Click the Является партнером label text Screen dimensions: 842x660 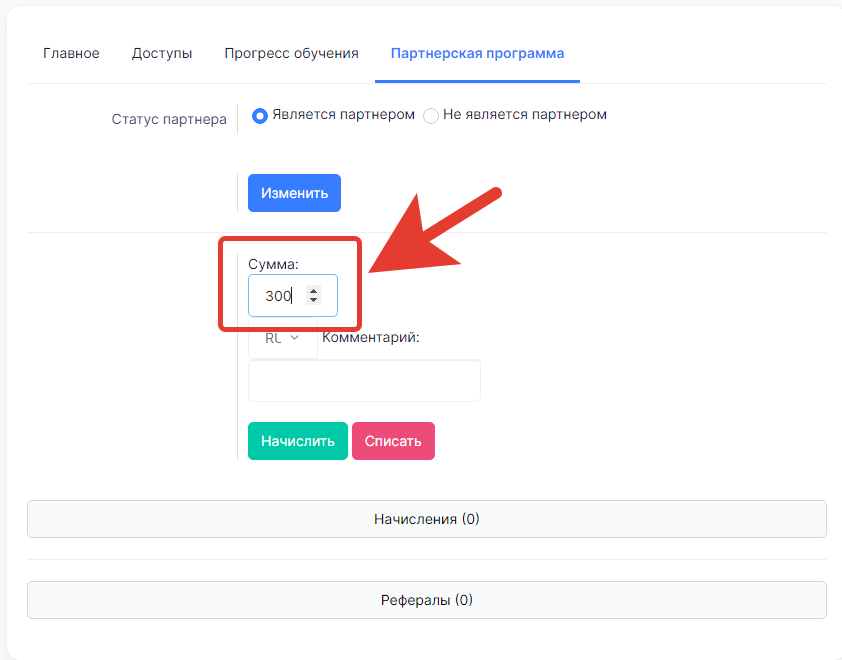[x=343, y=114]
